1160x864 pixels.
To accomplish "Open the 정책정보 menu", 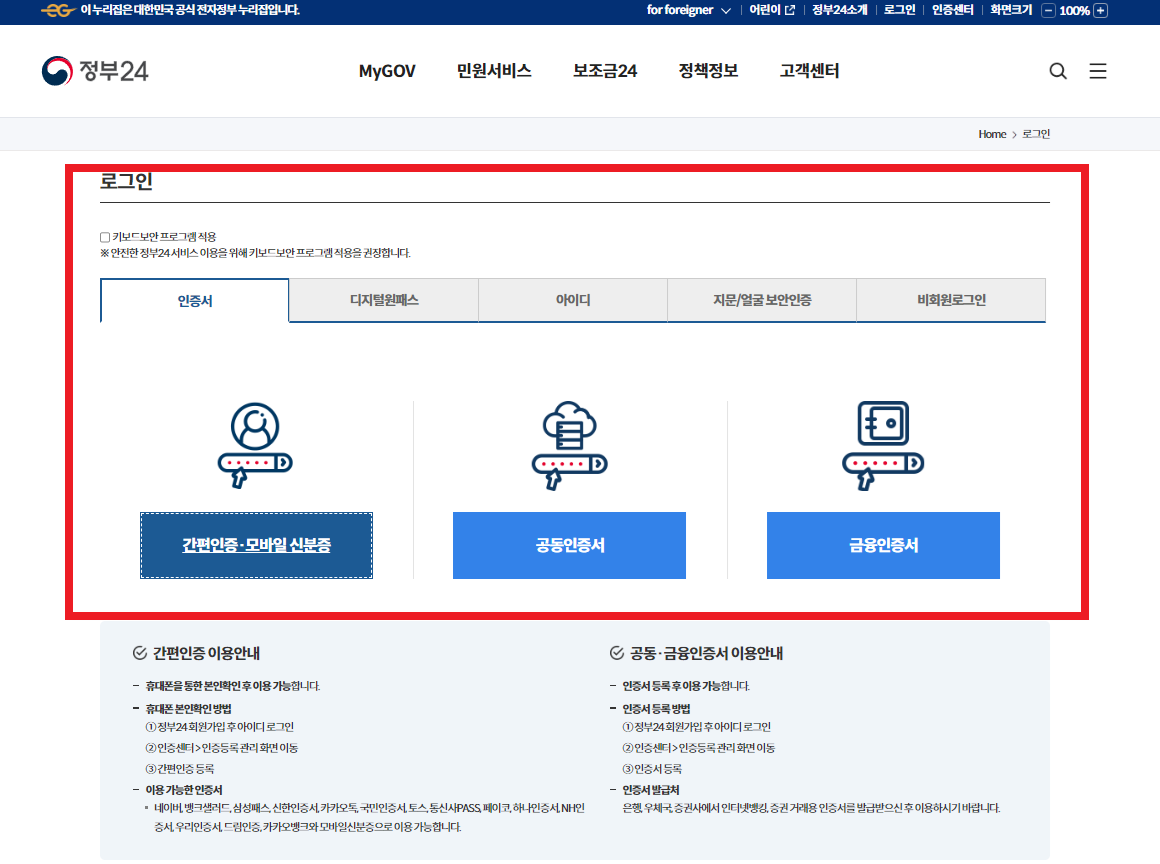I will click(x=709, y=71).
